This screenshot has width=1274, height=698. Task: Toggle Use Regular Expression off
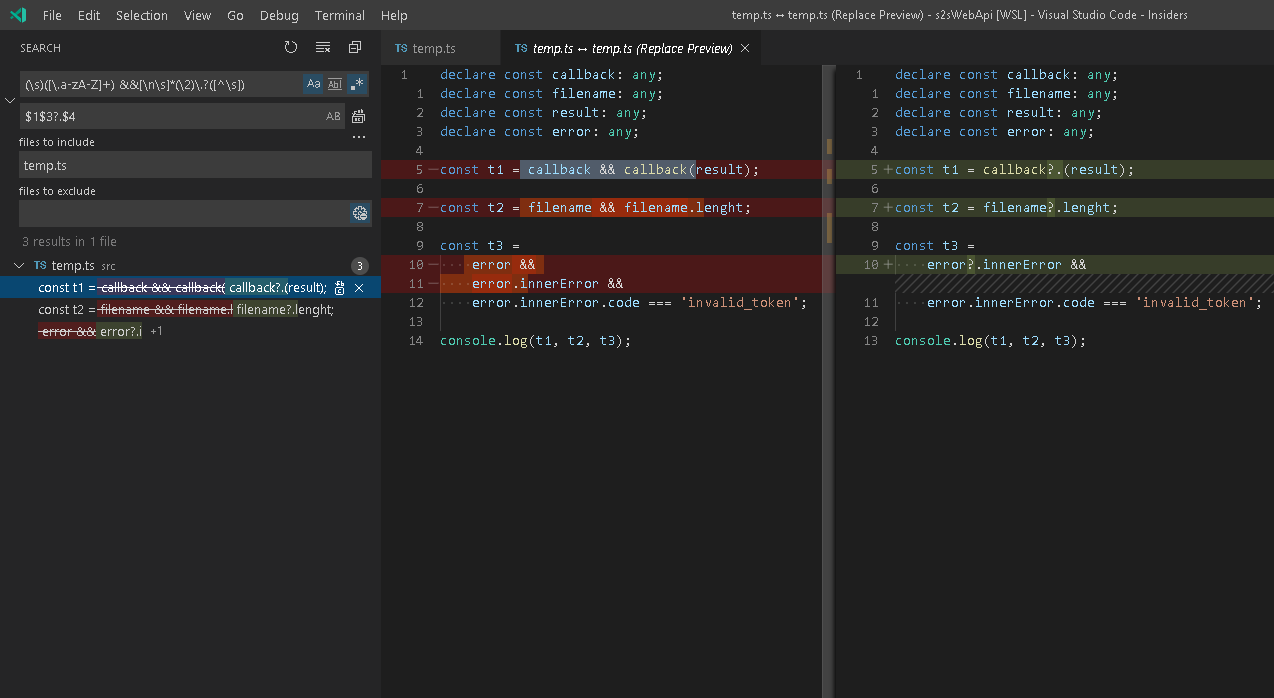point(356,83)
